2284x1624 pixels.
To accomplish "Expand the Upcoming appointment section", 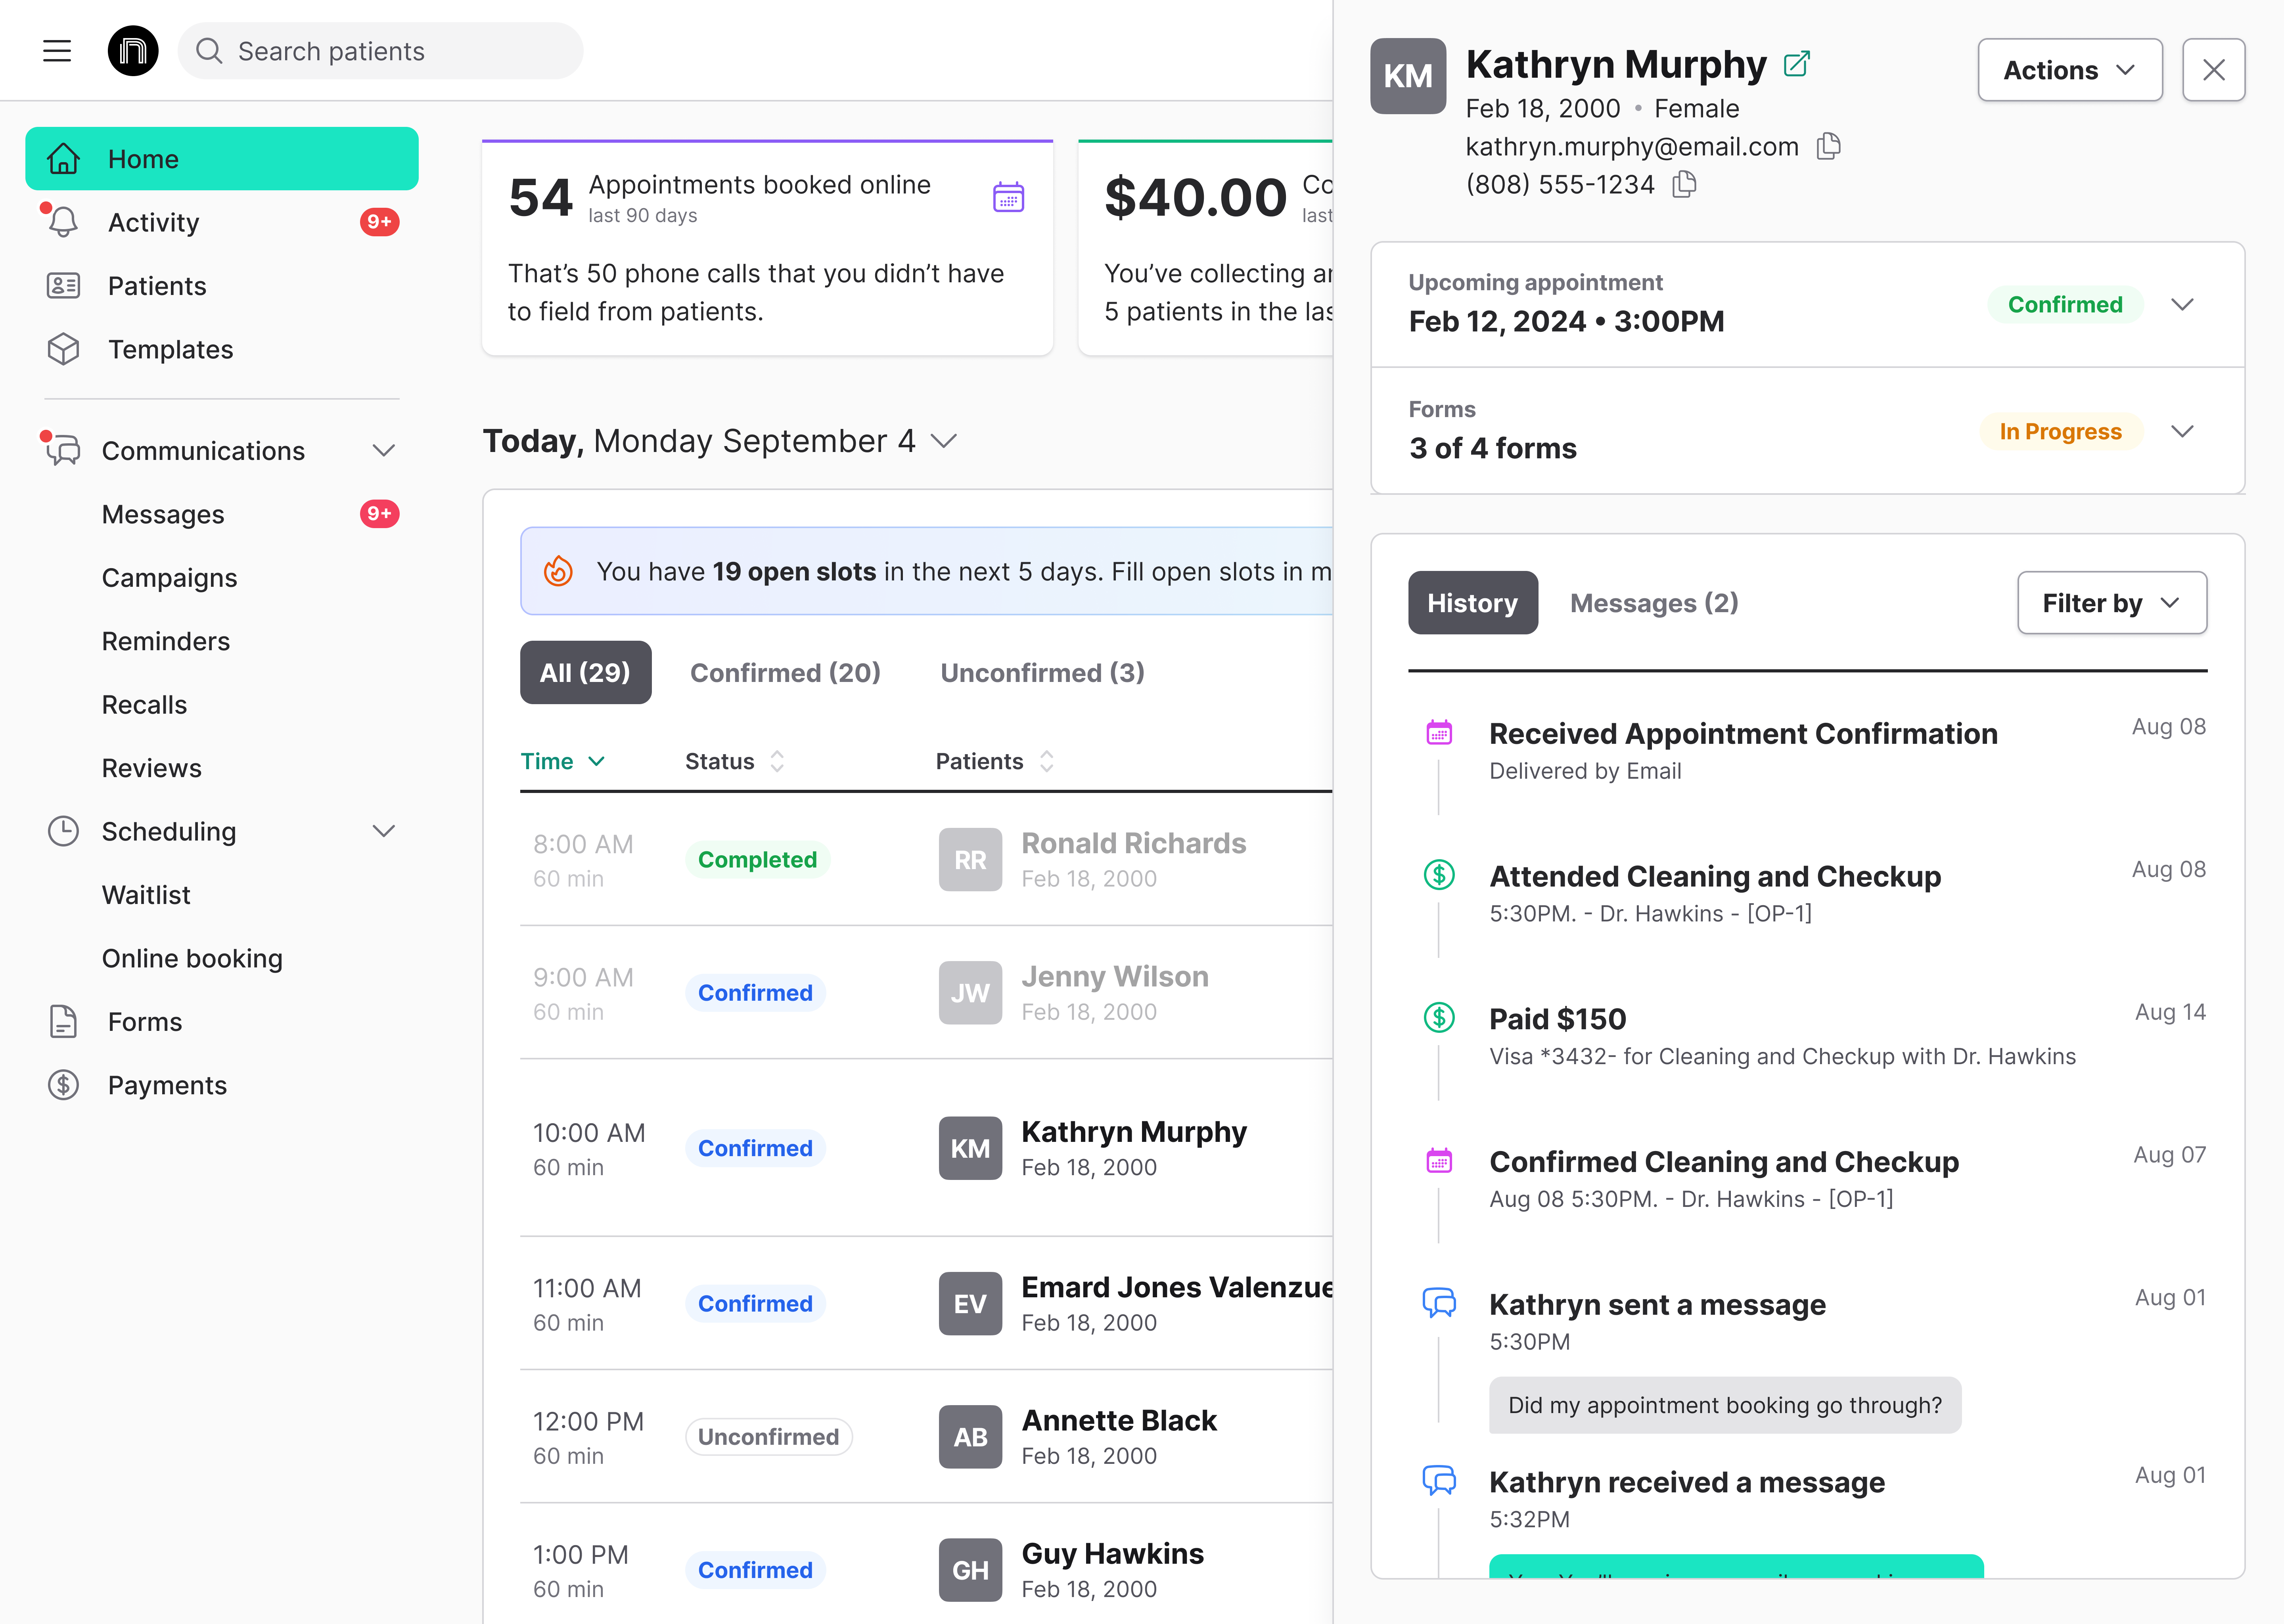I will pyautogui.click(x=2182, y=305).
